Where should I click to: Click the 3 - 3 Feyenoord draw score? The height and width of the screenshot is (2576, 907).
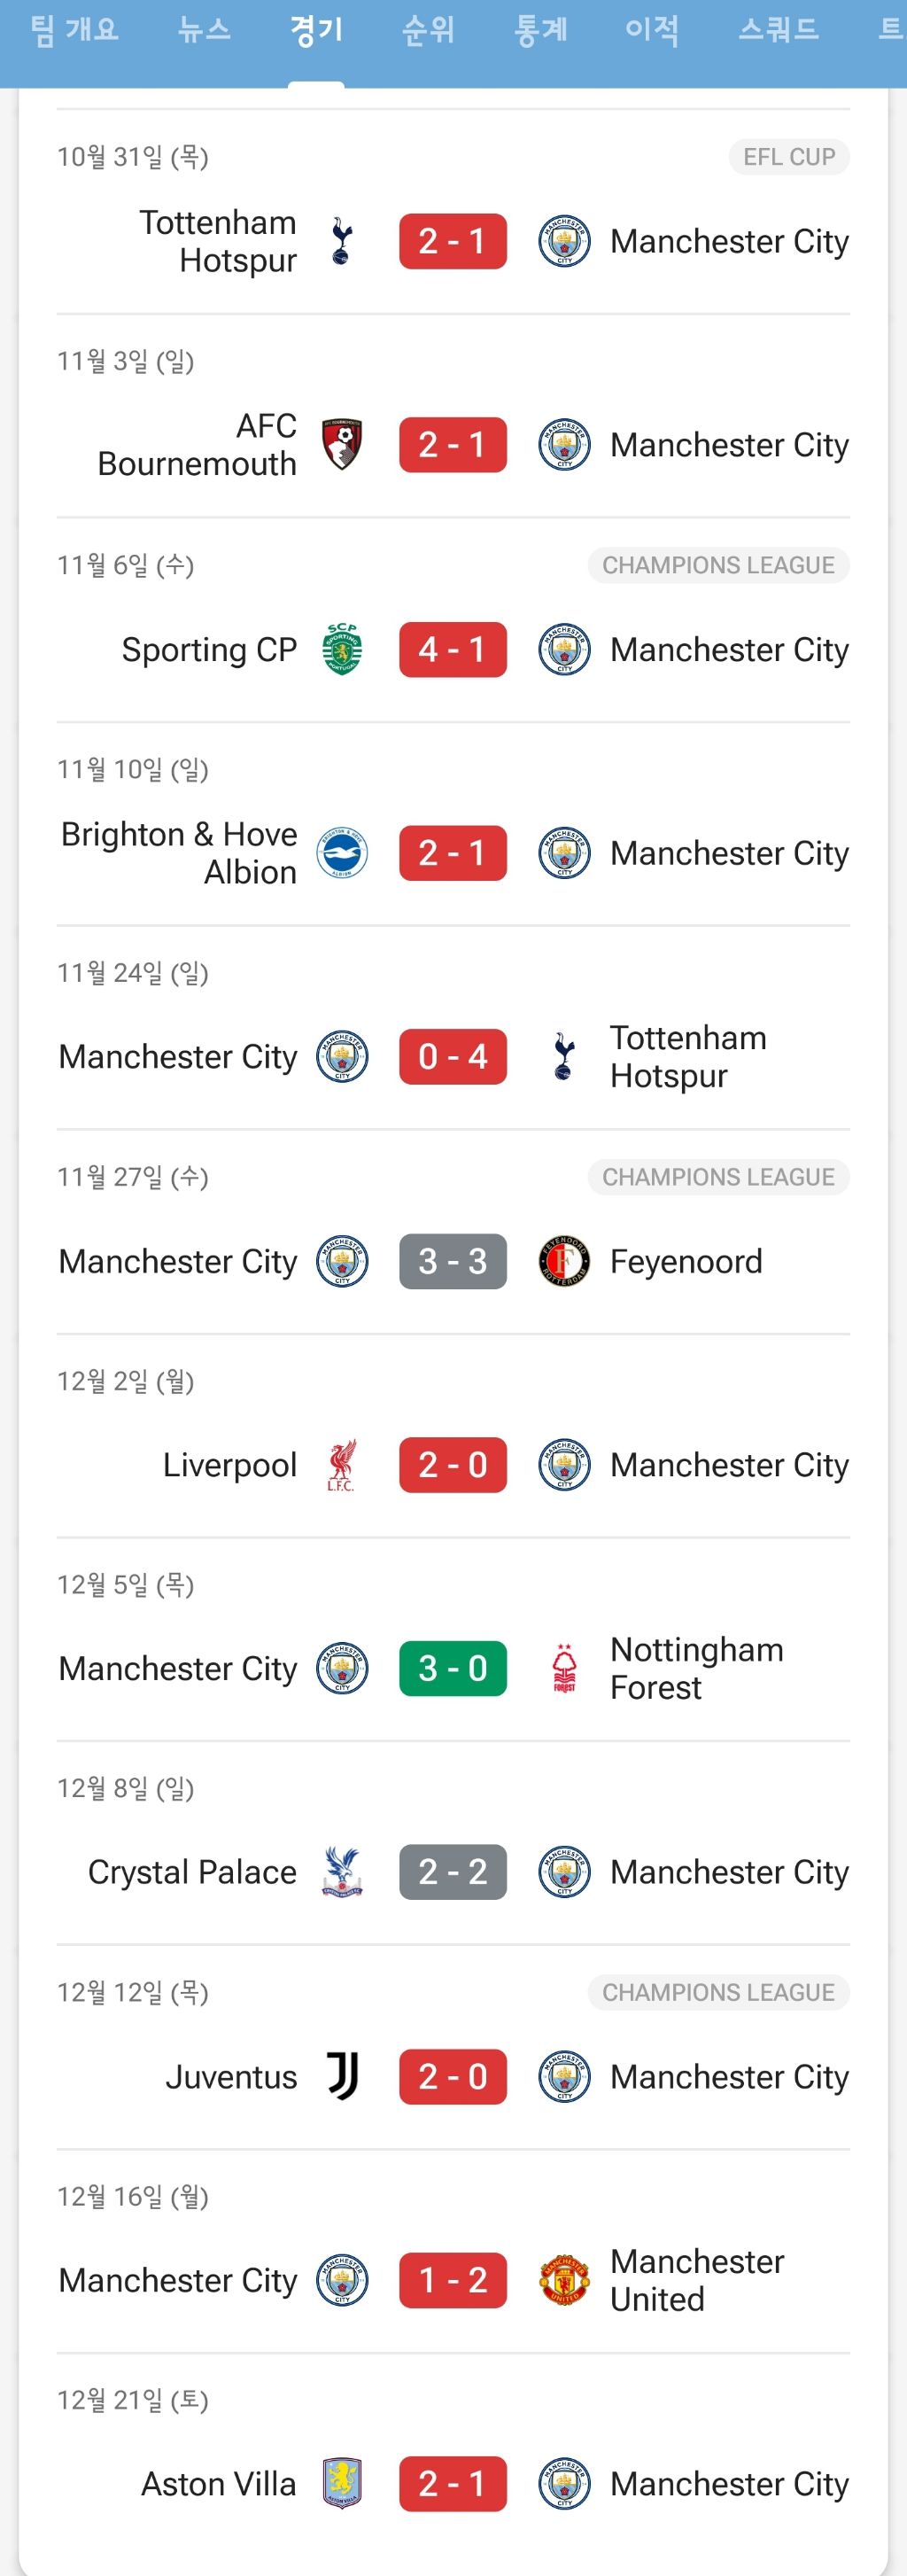point(453,1261)
